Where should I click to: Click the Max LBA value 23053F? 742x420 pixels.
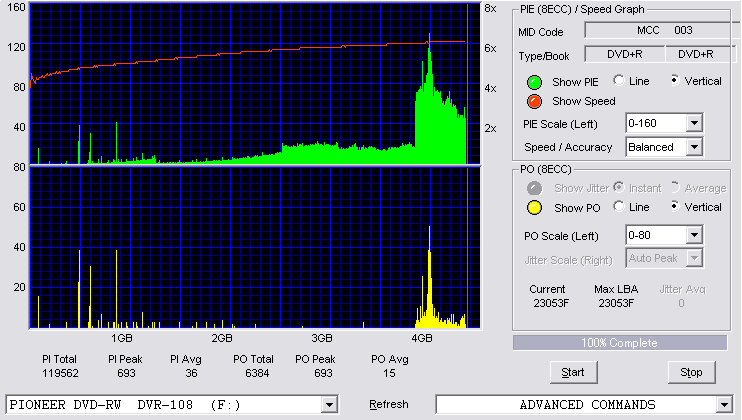616,303
